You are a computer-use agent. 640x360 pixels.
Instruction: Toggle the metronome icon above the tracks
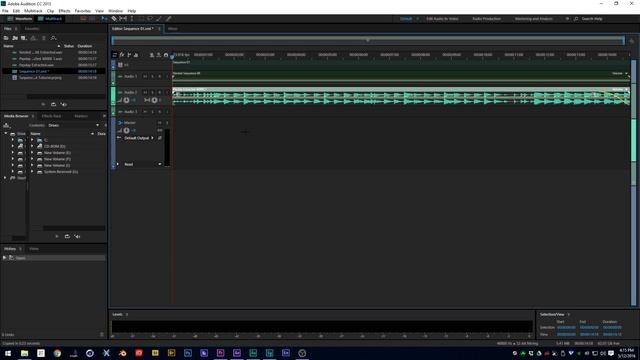click(151, 55)
